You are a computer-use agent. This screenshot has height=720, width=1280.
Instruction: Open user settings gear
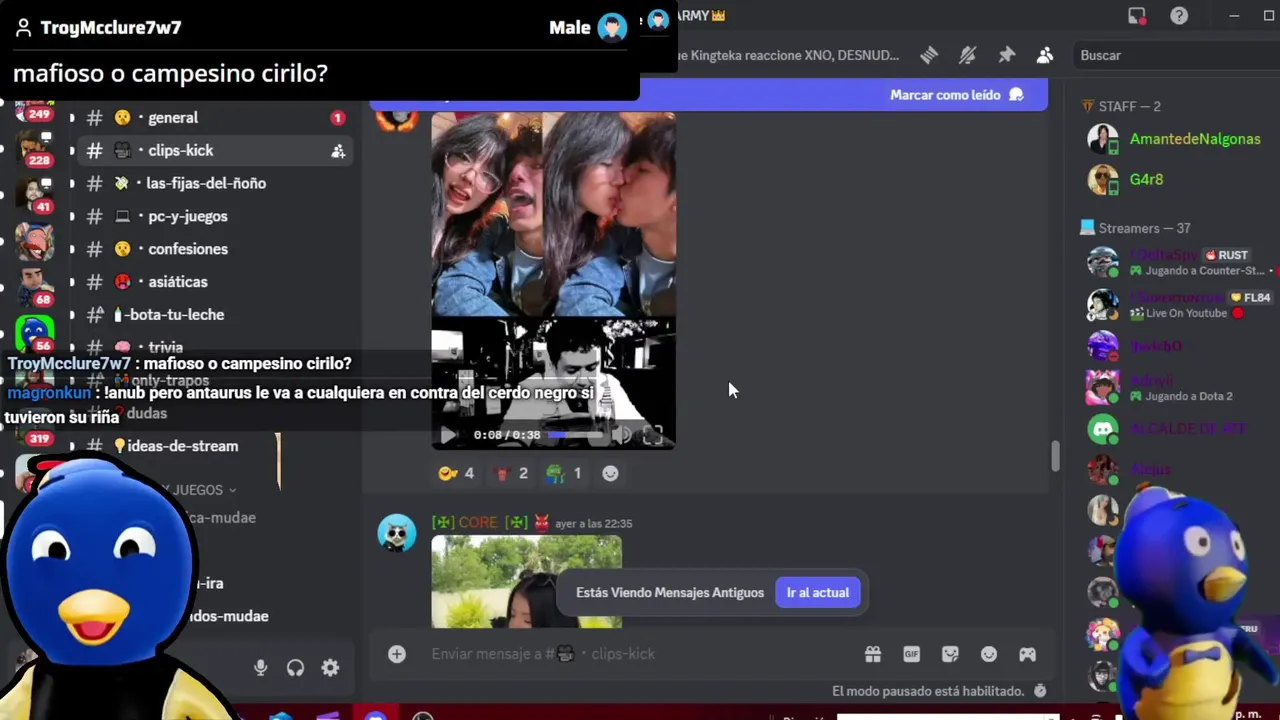click(x=330, y=668)
